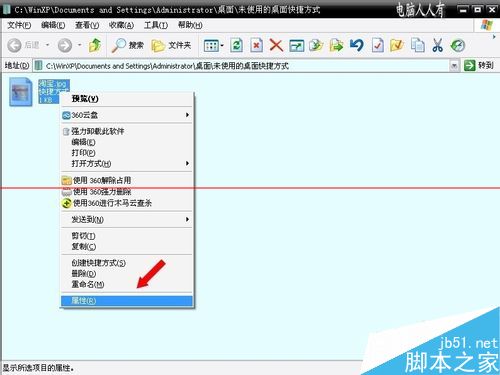Select 属性 in the context menu
The width and height of the screenshot is (500, 375).
coord(127,301)
